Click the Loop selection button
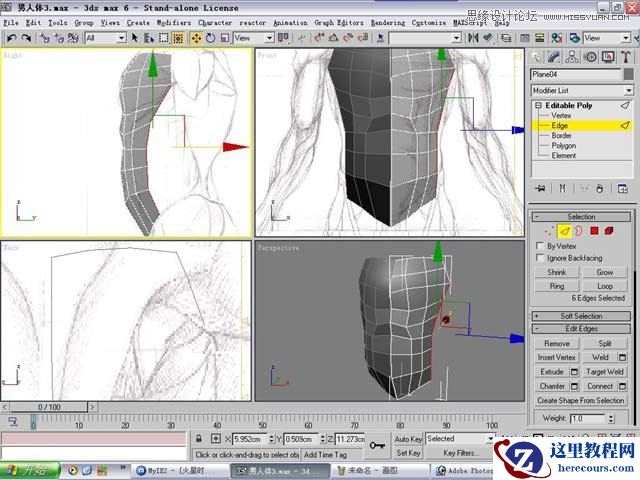640x480 pixels. pyautogui.click(x=605, y=285)
